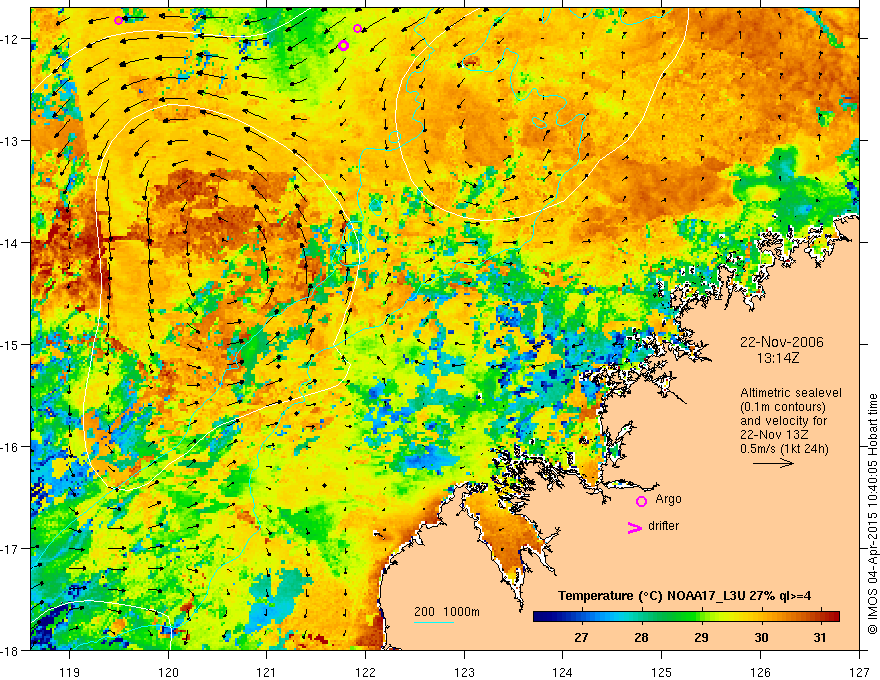Click the cyan 200 1000m isobath line sample
This screenshot has height=680, width=880.
433,622
